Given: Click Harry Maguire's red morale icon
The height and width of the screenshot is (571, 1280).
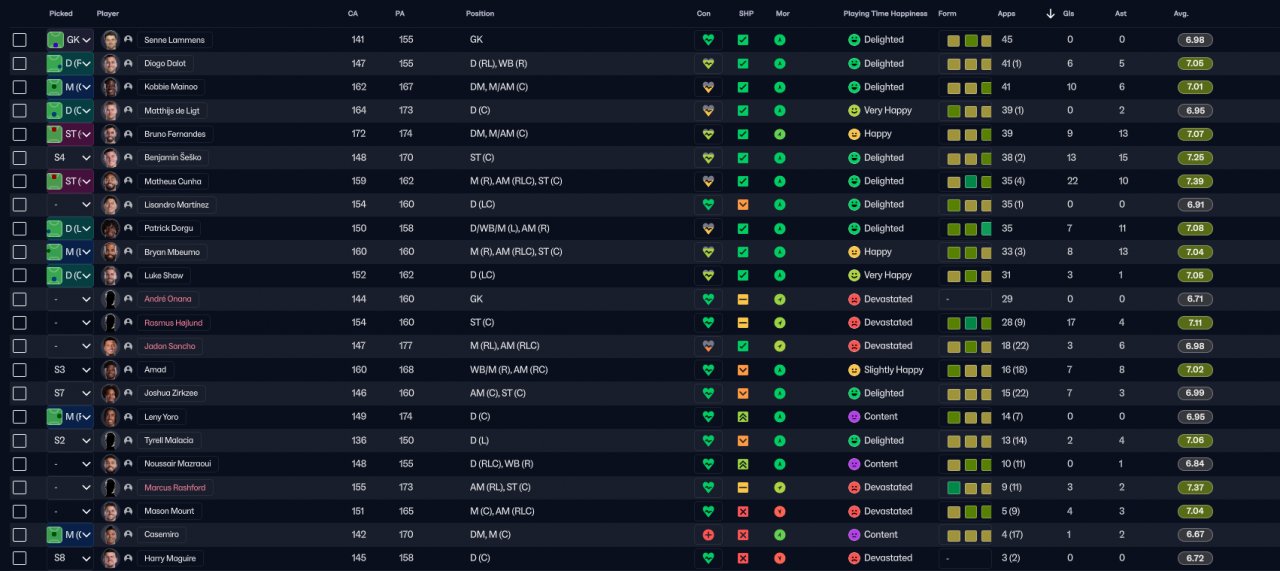Looking at the screenshot, I should pyautogui.click(x=780, y=558).
